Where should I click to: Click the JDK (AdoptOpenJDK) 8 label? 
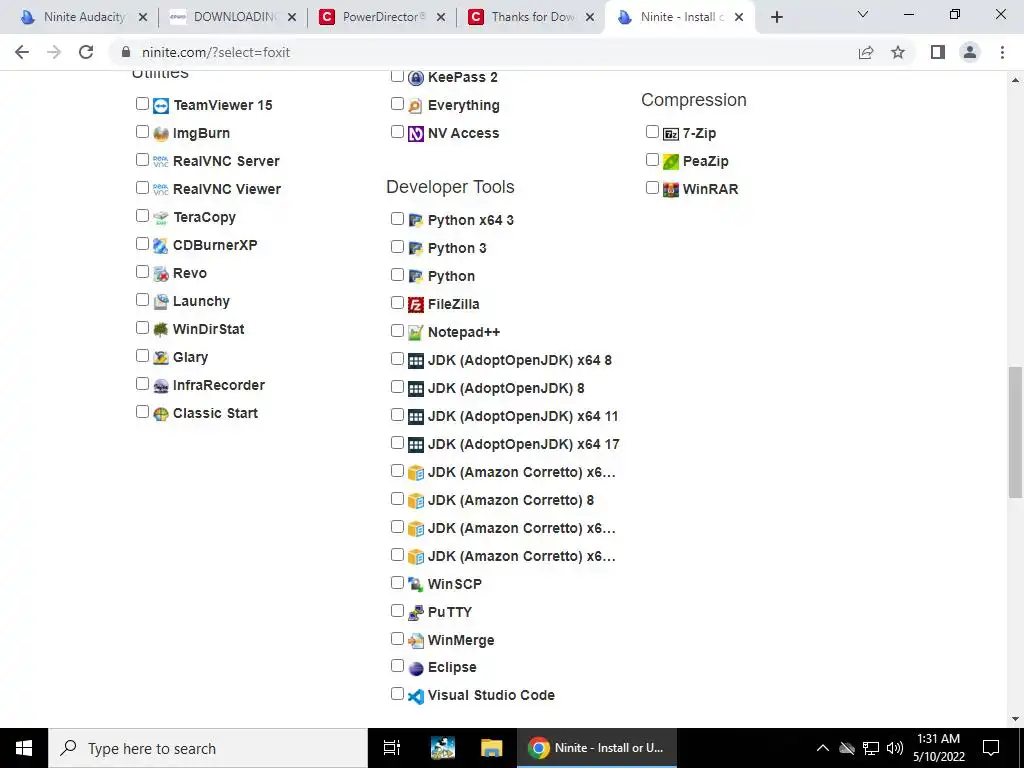pos(506,389)
